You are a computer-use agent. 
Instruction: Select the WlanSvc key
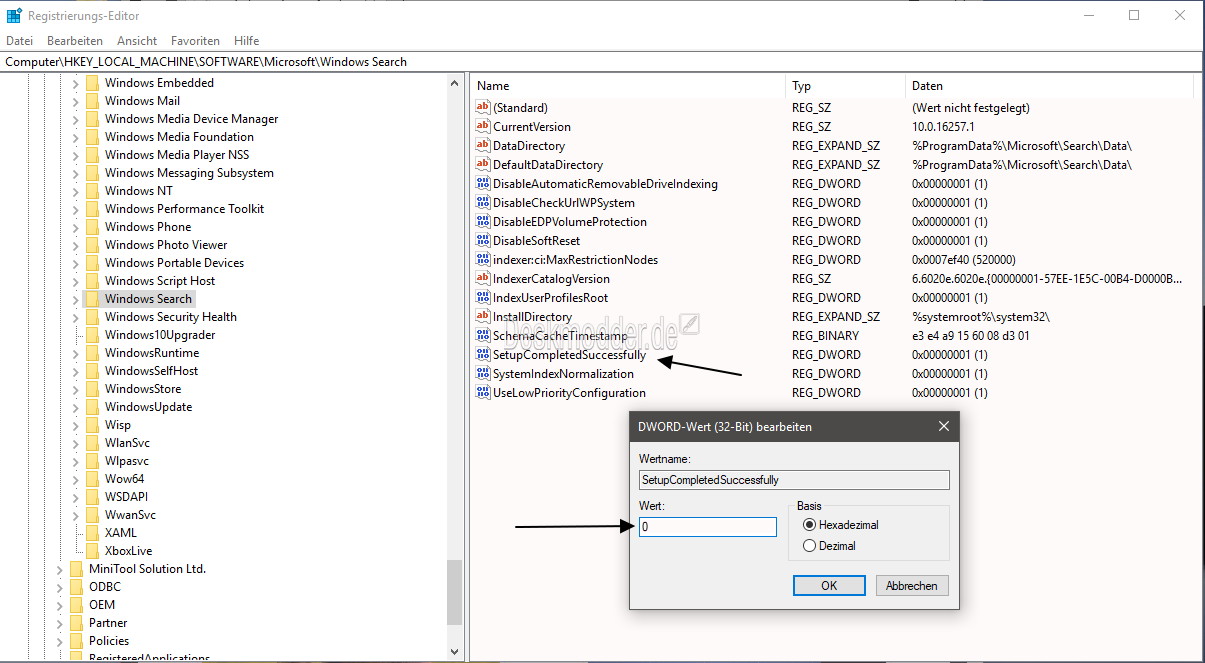pyautogui.click(x=127, y=443)
